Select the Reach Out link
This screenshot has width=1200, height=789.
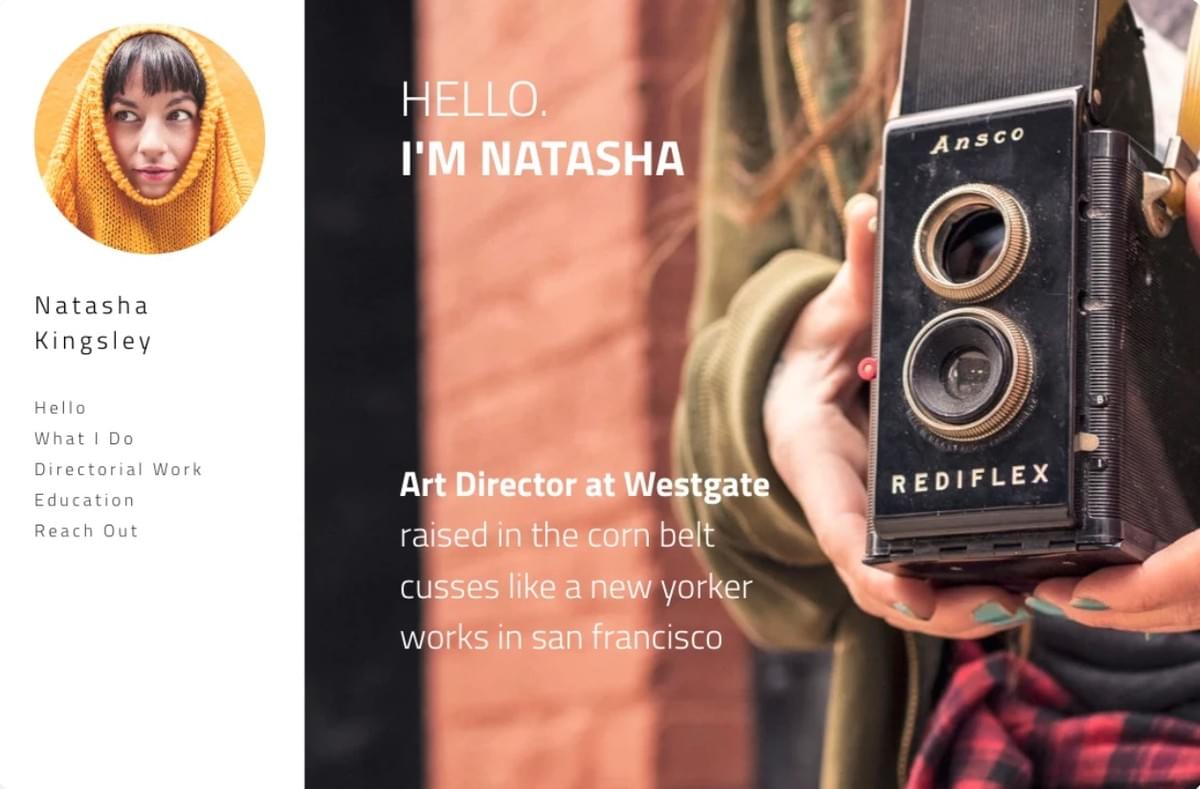tap(86, 531)
